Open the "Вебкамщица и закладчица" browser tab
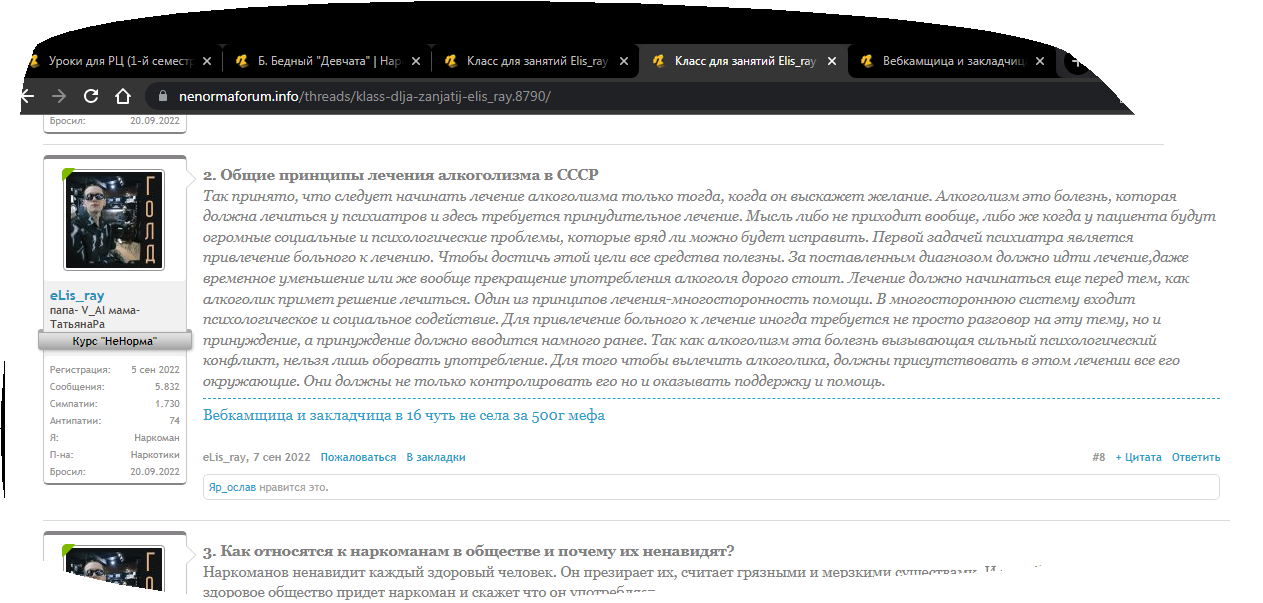This screenshot has height=603, width=1263. pyautogui.click(x=952, y=61)
